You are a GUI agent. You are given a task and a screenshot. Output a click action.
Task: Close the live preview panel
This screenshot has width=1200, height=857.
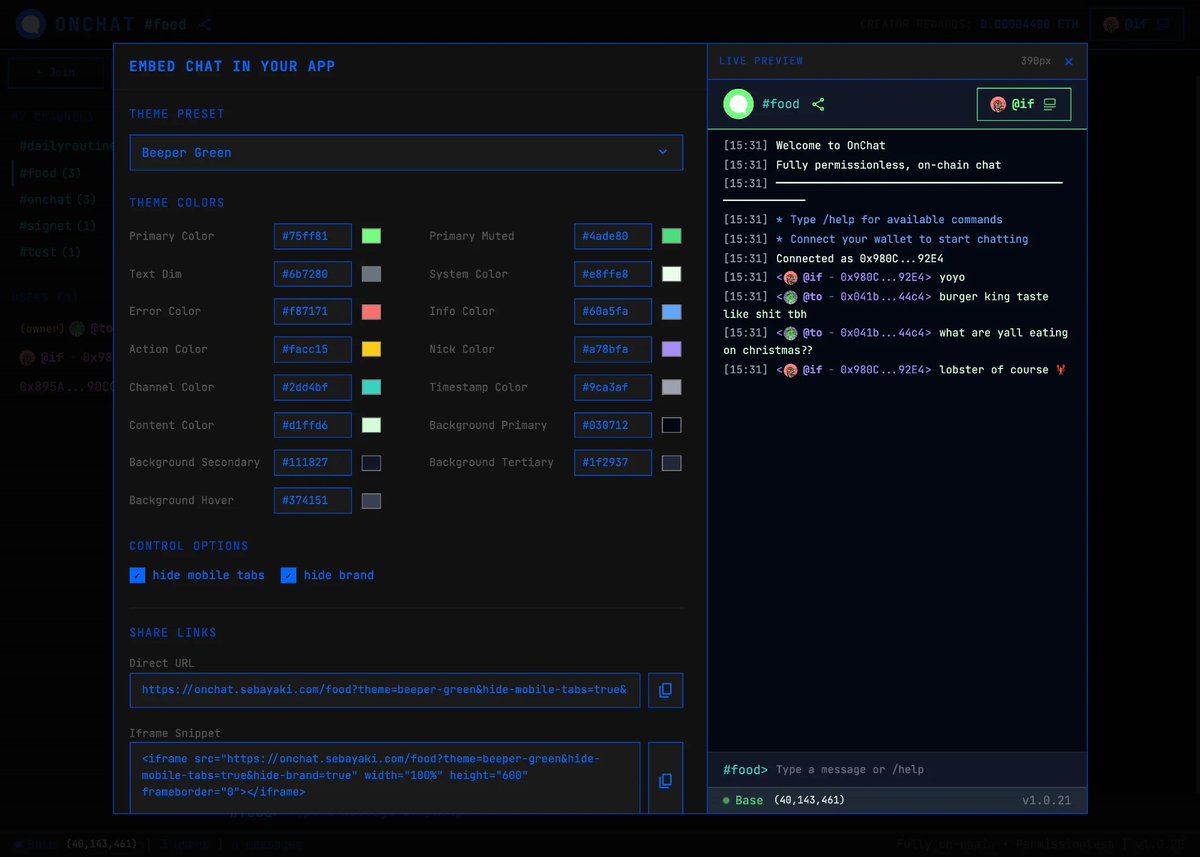(1069, 62)
